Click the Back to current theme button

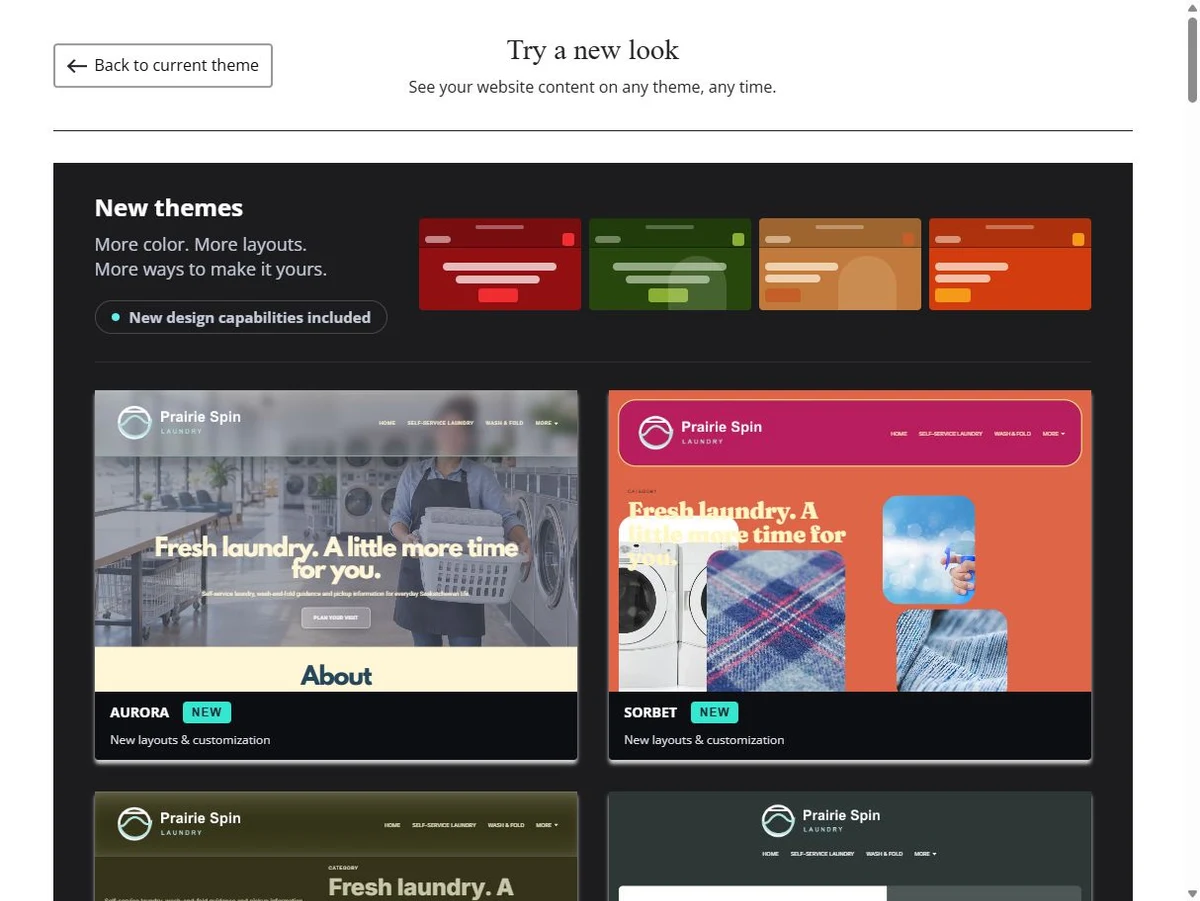tap(163, 65)
